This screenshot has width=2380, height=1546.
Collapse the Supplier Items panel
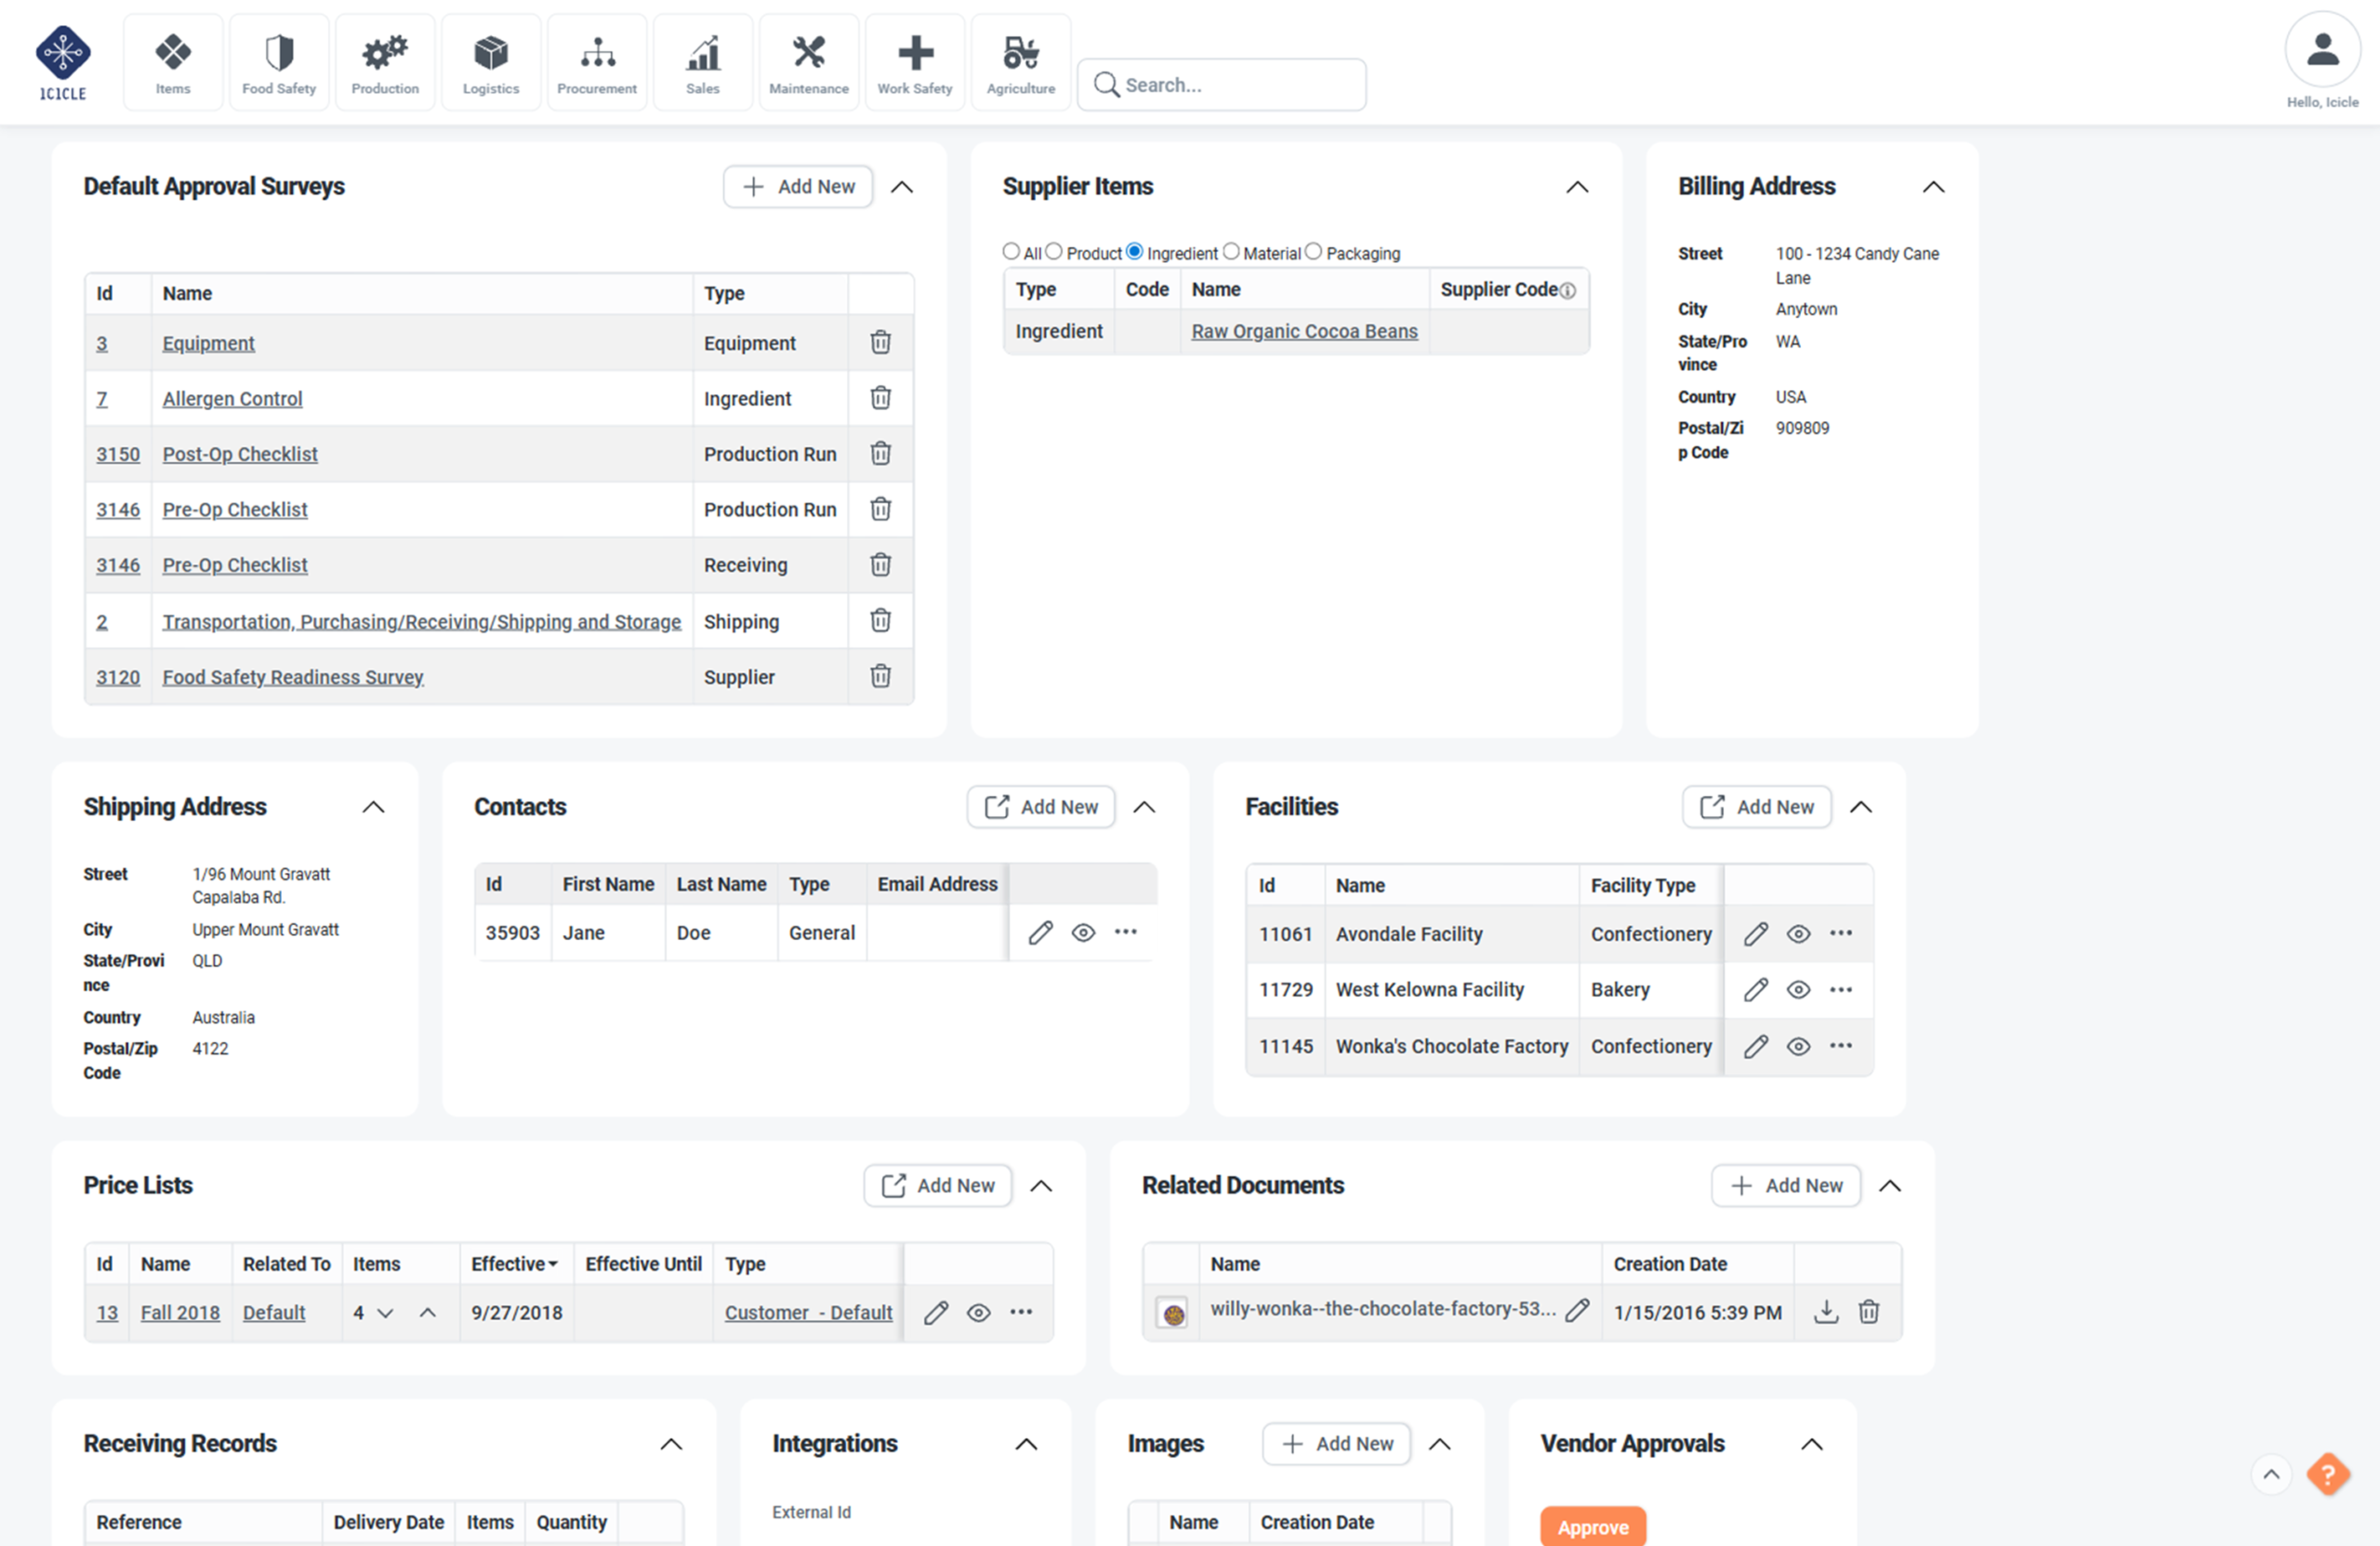tap(1577, 187)
